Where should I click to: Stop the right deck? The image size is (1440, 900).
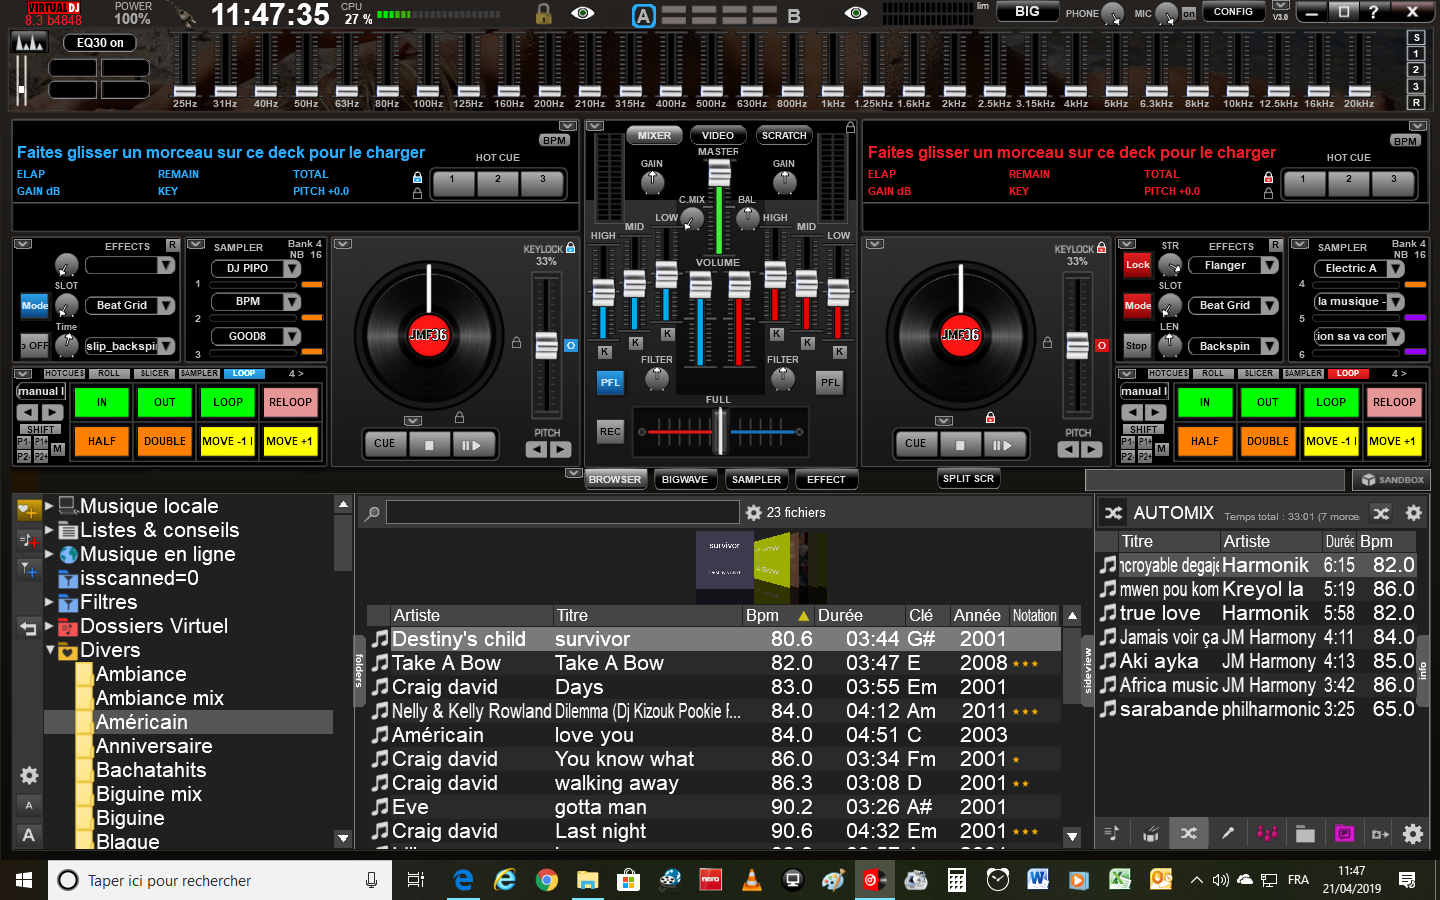click(x=960, y=444)
